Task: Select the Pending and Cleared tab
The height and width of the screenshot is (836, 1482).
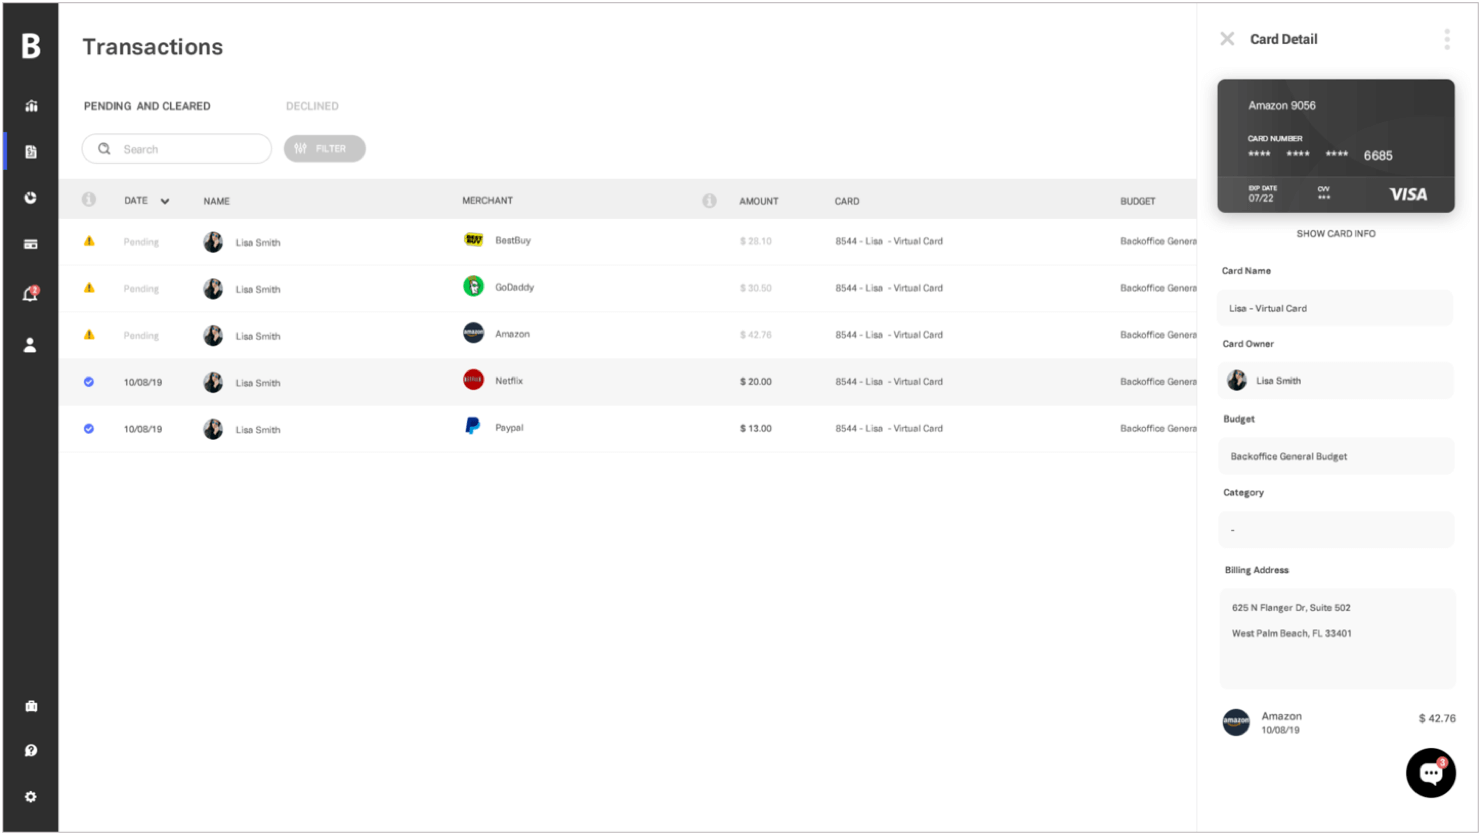Action: tap(147, 106)
